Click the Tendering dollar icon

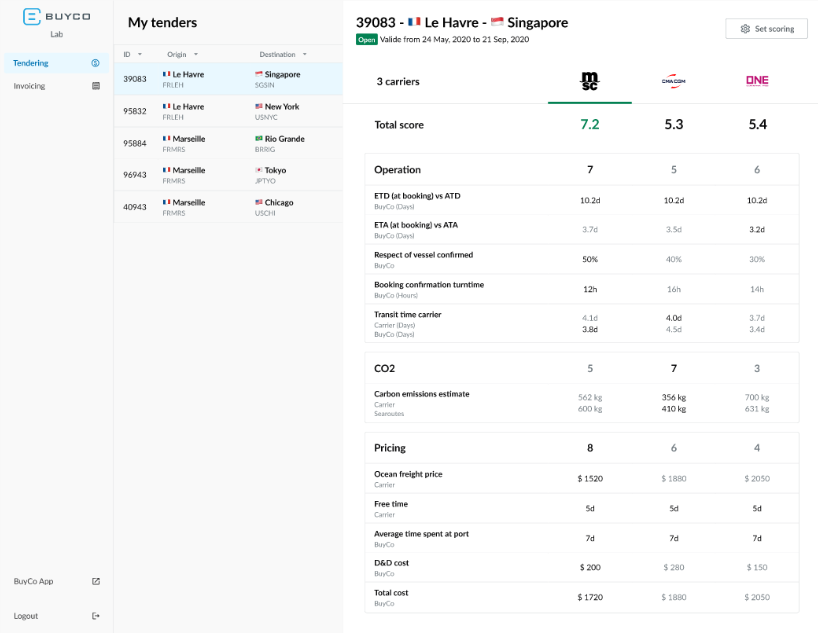[96, 63]
